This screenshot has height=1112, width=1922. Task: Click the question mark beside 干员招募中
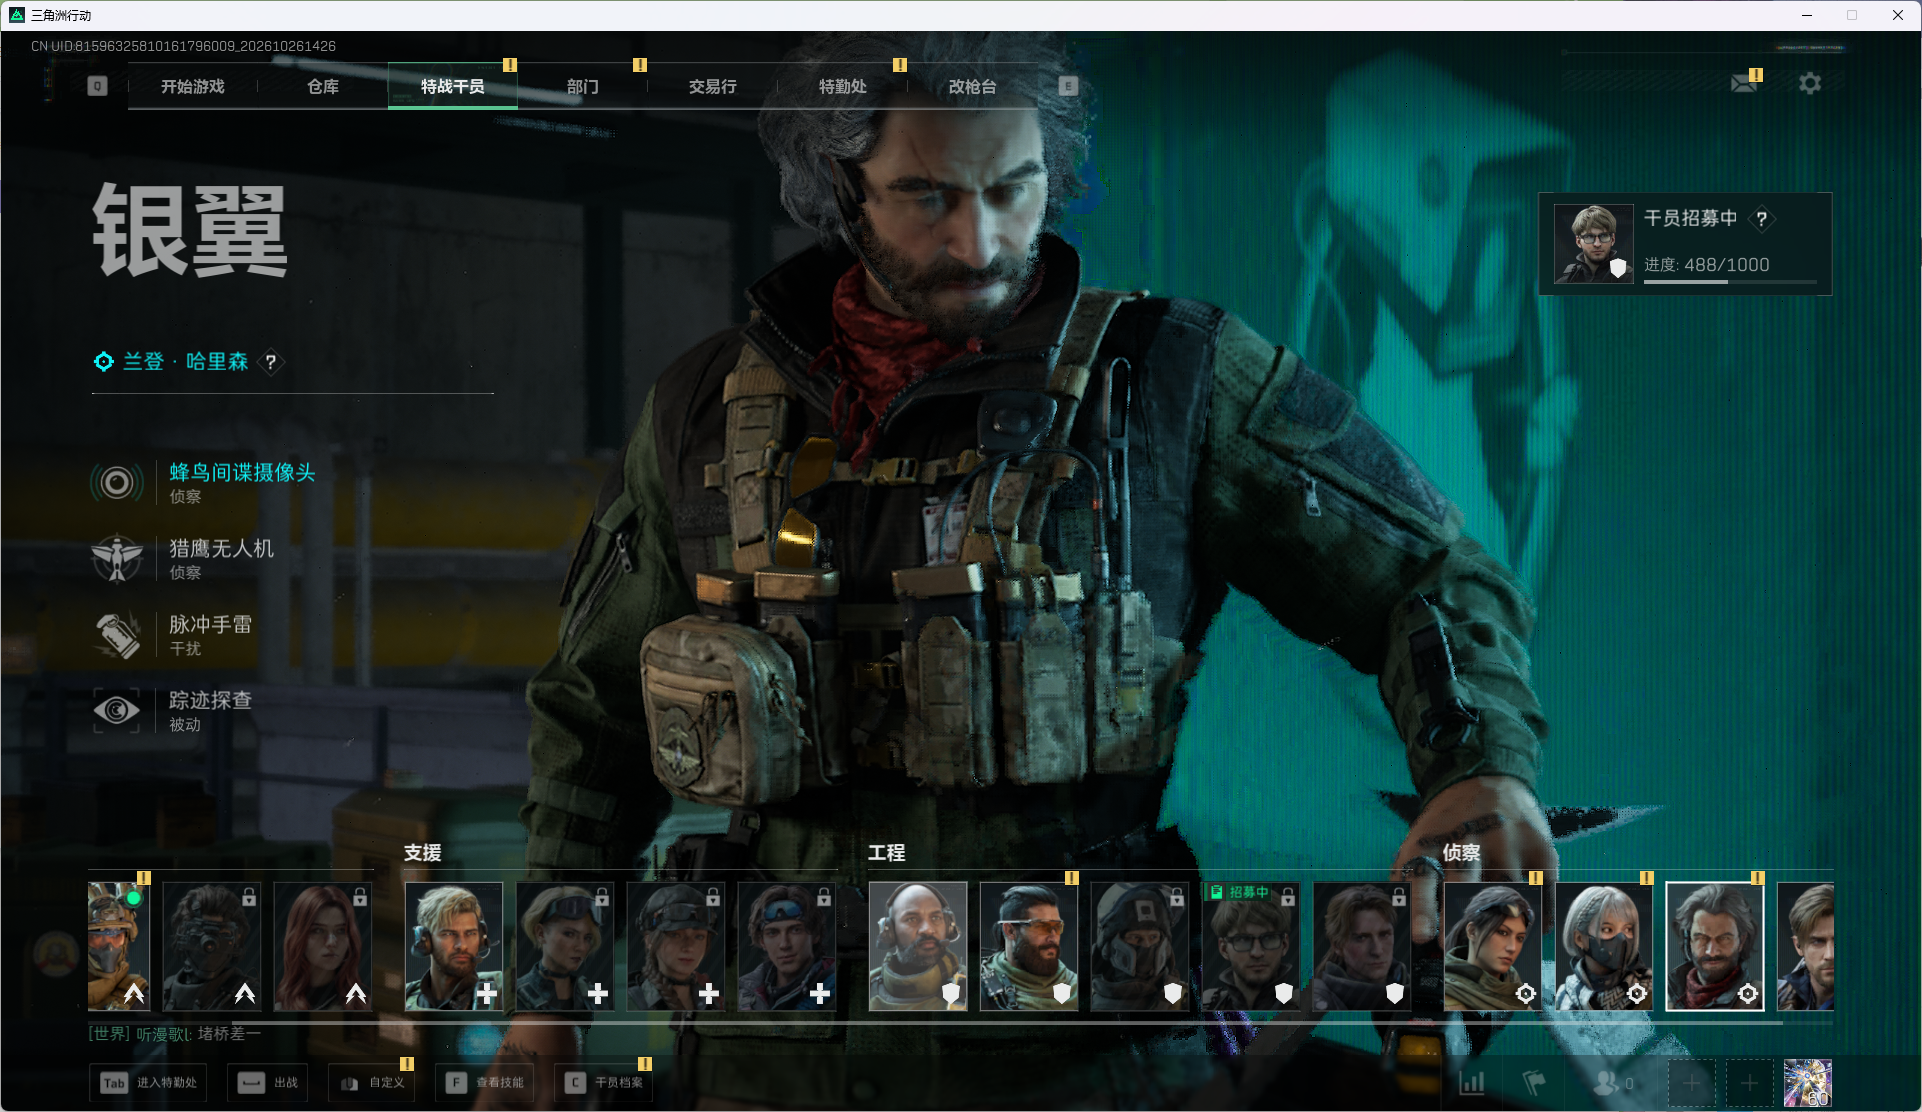pos(1762,218)
